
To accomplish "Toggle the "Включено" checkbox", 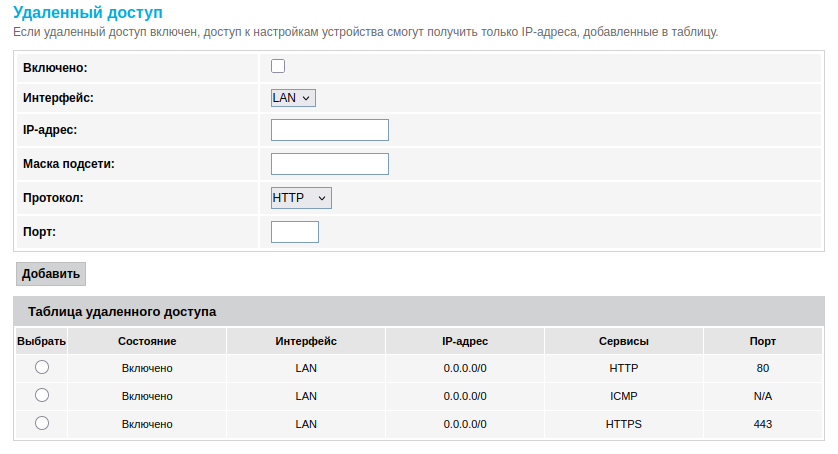I will [x=278, y=66].
